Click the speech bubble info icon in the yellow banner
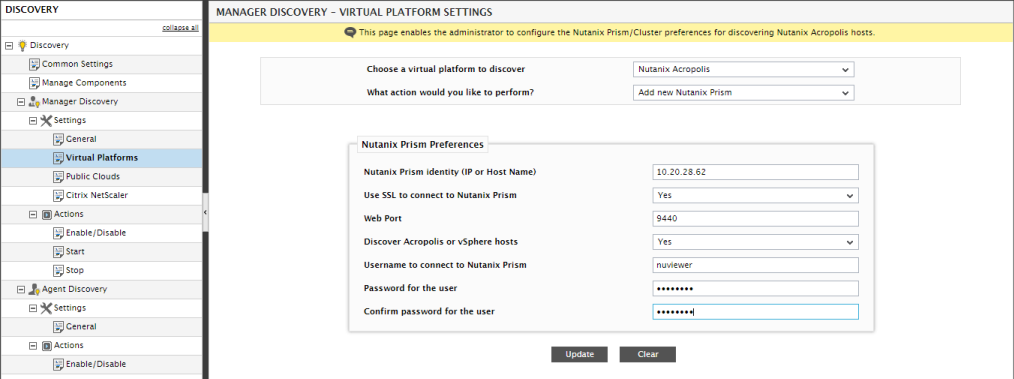This screenshot has height=379, width=1014. tap(351, 32)
